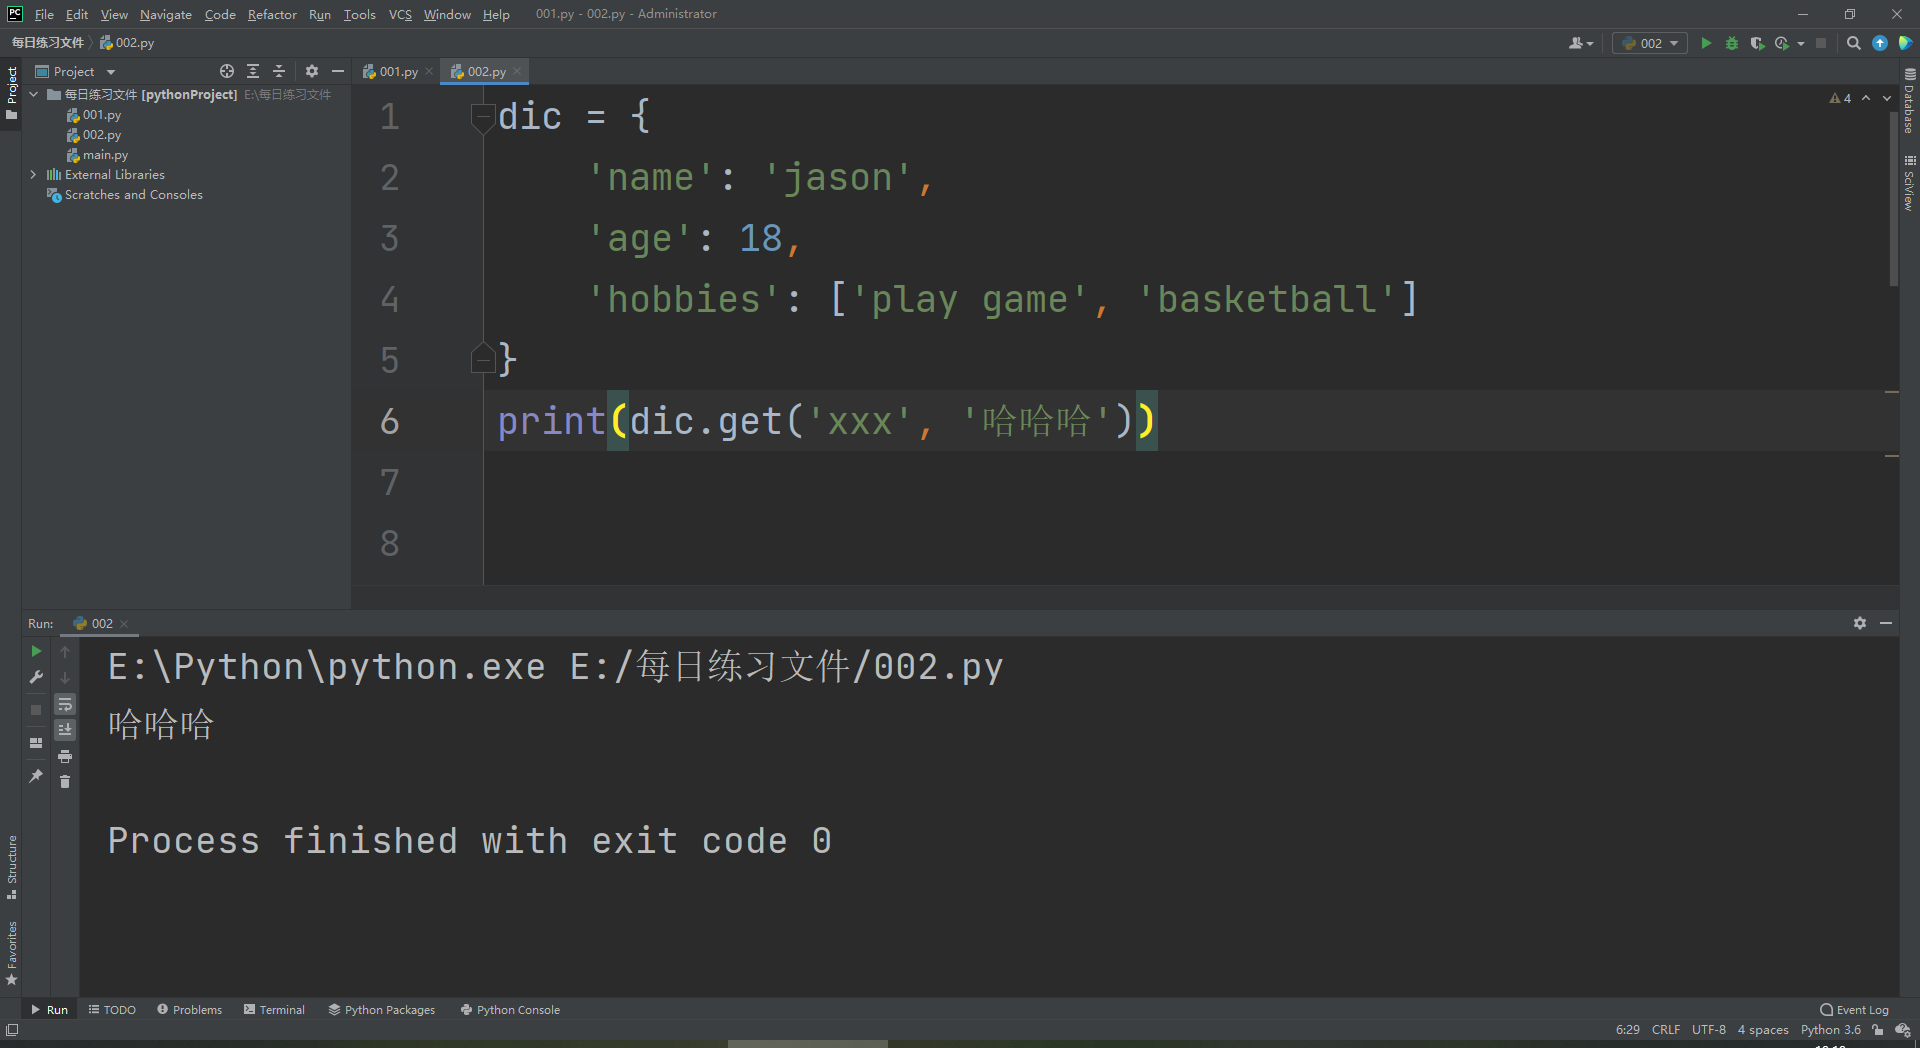Toggle soft-wrap in the Run console

tap(65, 704)
